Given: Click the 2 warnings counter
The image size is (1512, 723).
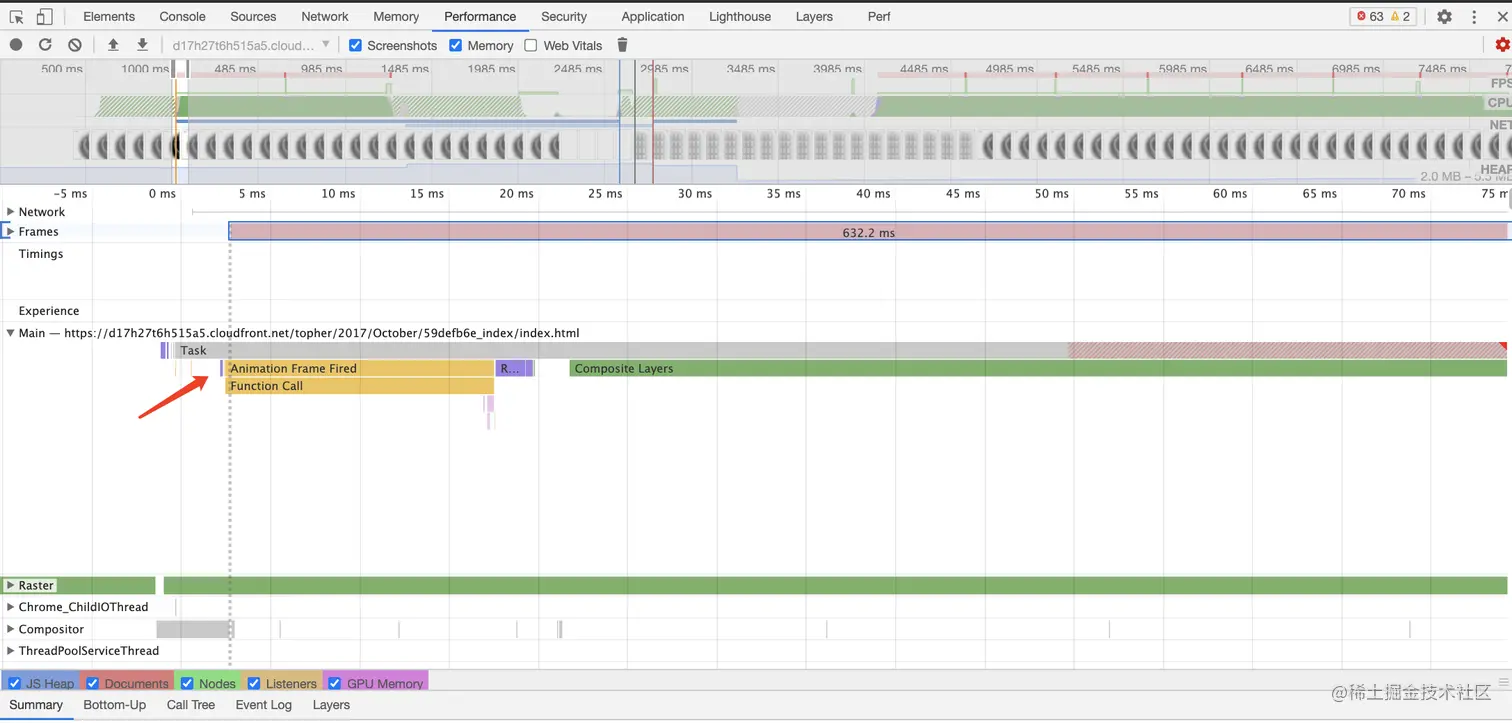Looking at the screenshot, I should [1400, 17].
